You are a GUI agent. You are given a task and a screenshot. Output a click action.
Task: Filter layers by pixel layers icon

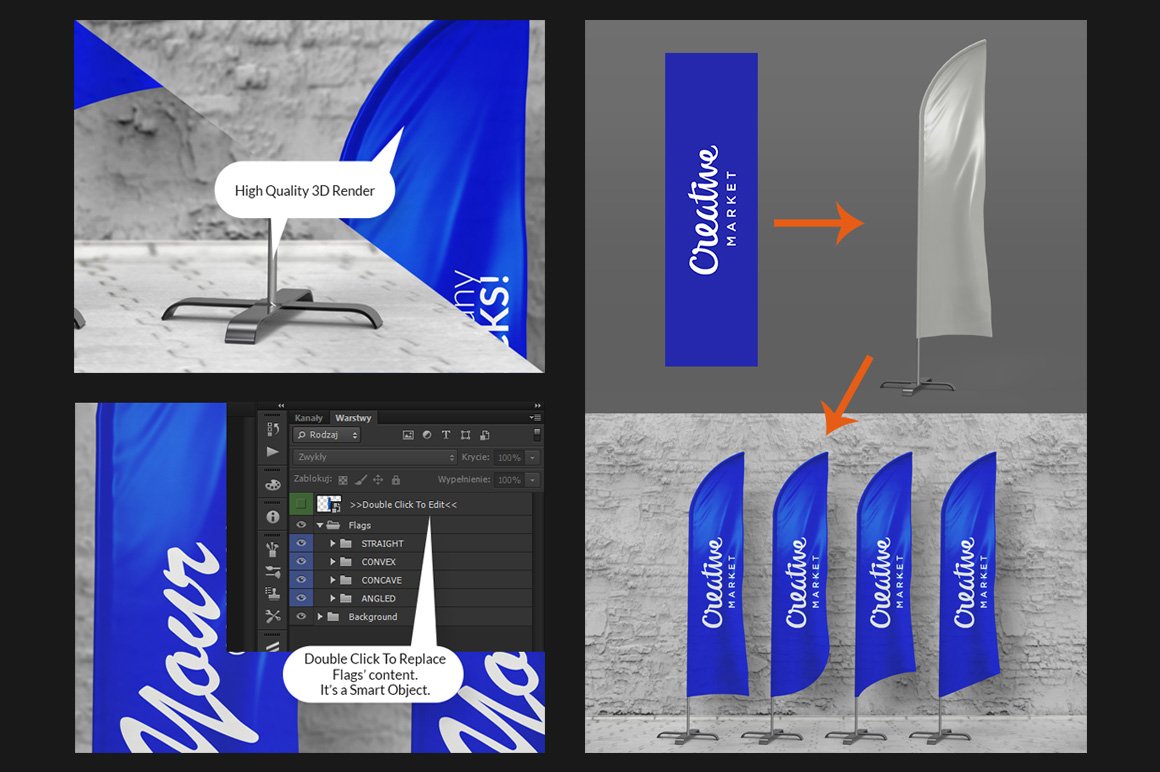point(408,435)
